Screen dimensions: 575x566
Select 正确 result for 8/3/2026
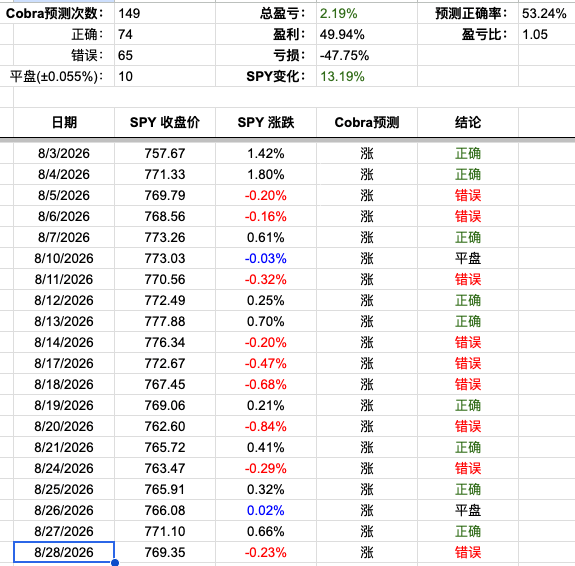(468, 153)
